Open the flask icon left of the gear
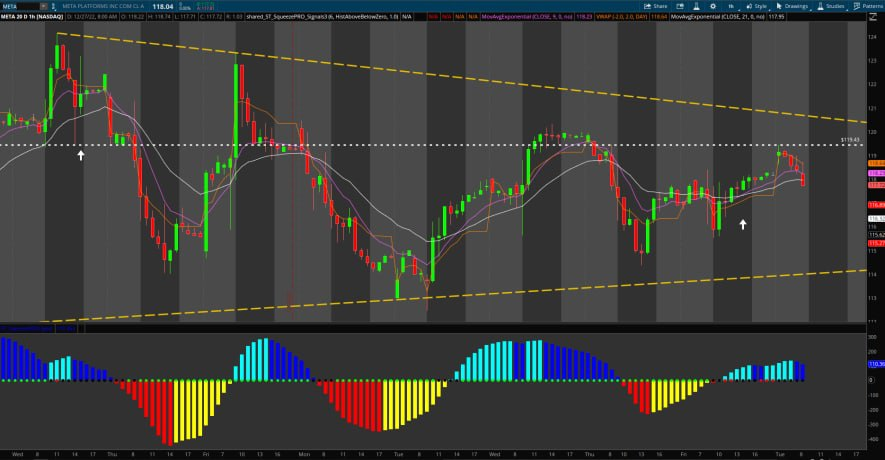This screenshot has height=460, width=885. [x=696, y=6]
